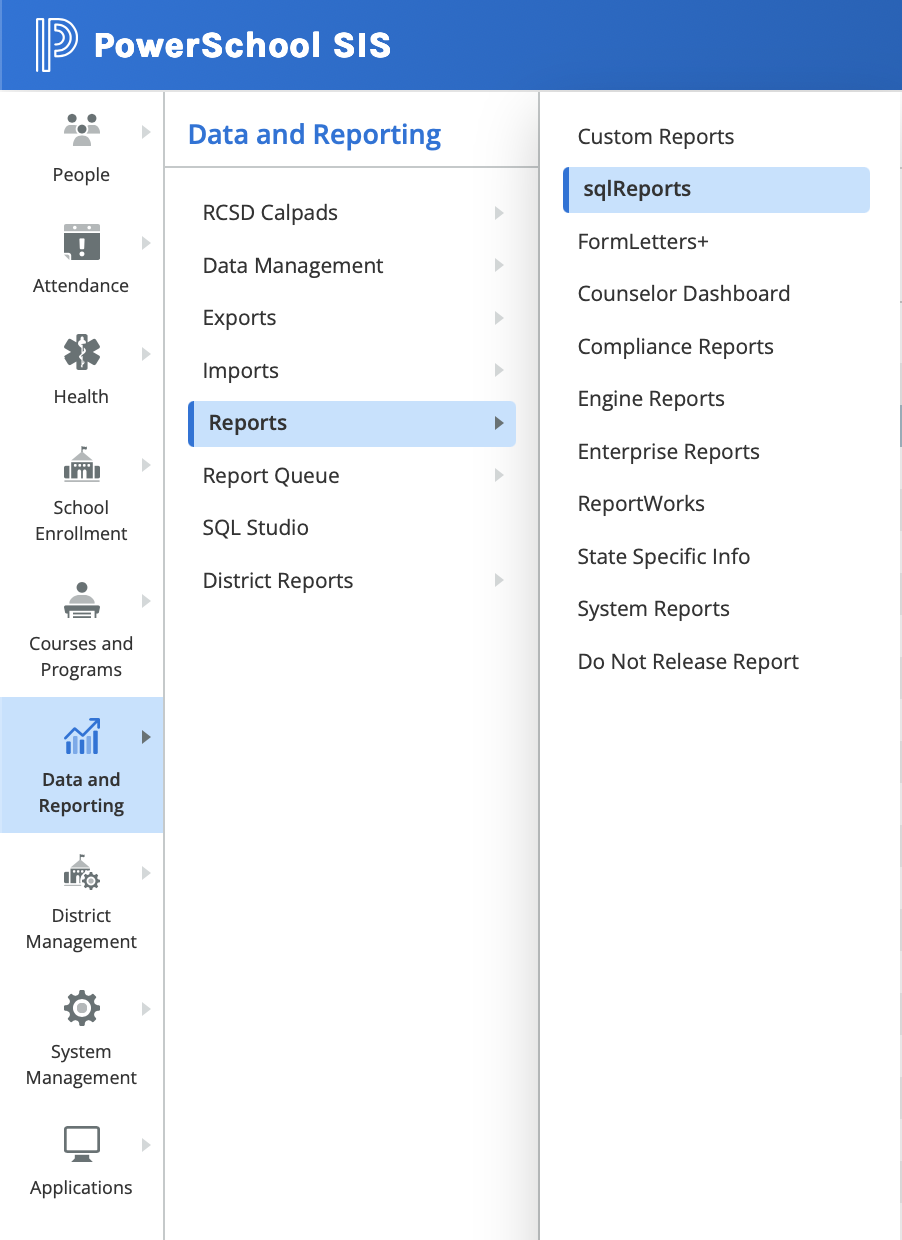Click the PowerSchool SIS title text
This screenshot has width=902, height=1240.
click(242, 45)
